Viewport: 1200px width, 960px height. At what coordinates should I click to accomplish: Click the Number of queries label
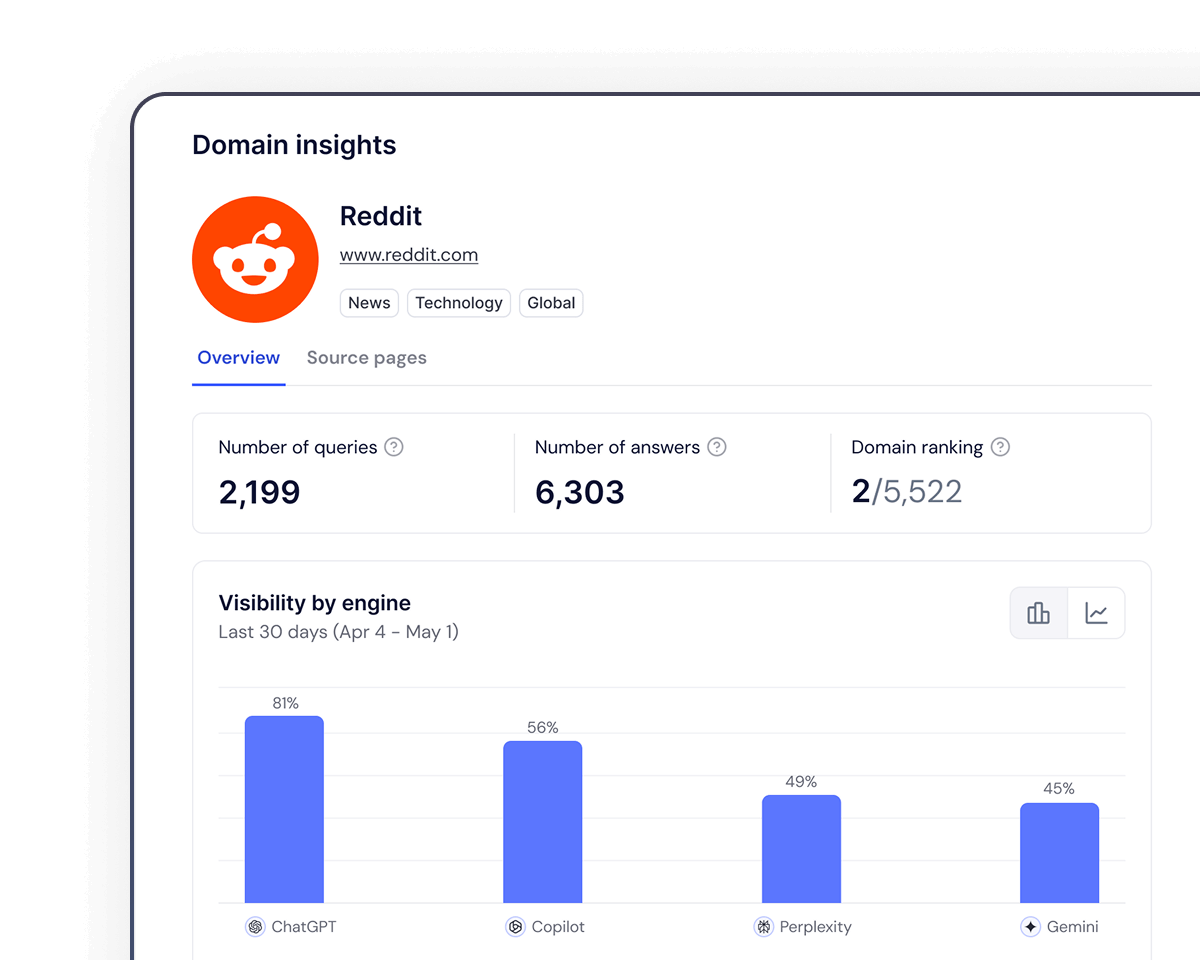click(298, 447)
